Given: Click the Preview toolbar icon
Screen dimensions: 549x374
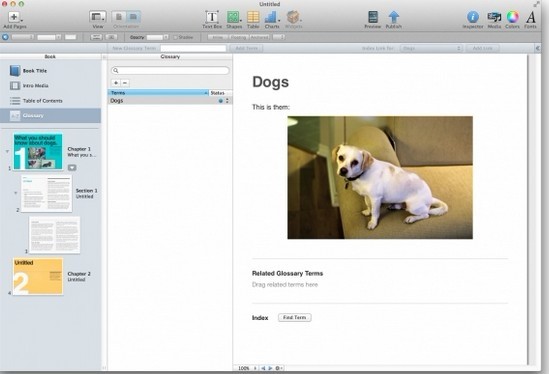Looking at the screenshot, I should click(x=373, y=17).
